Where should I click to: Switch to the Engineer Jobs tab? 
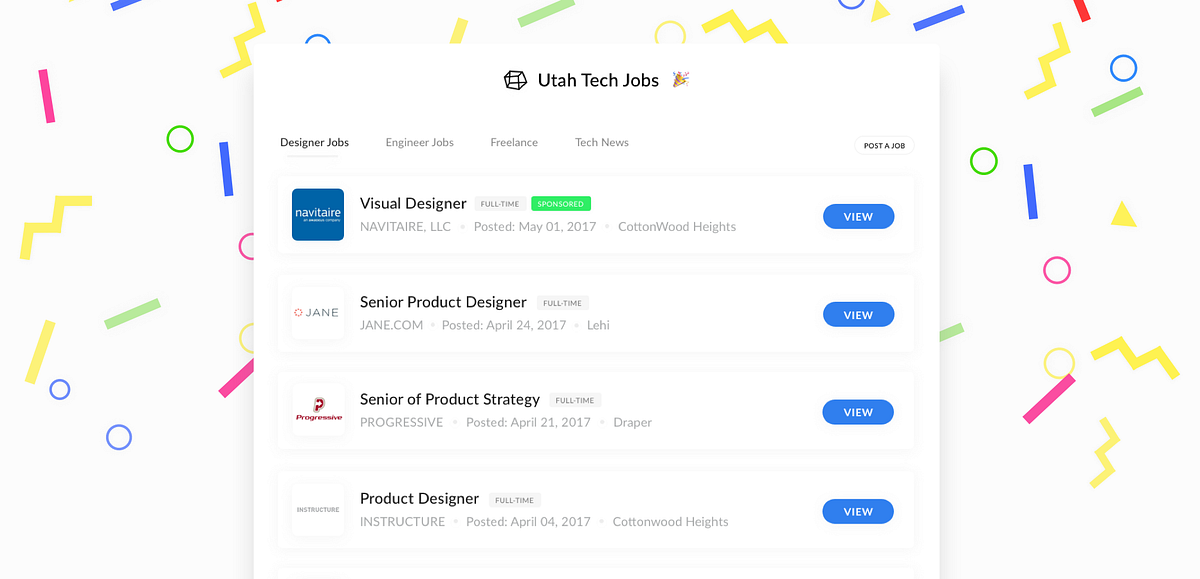(420, 143)
